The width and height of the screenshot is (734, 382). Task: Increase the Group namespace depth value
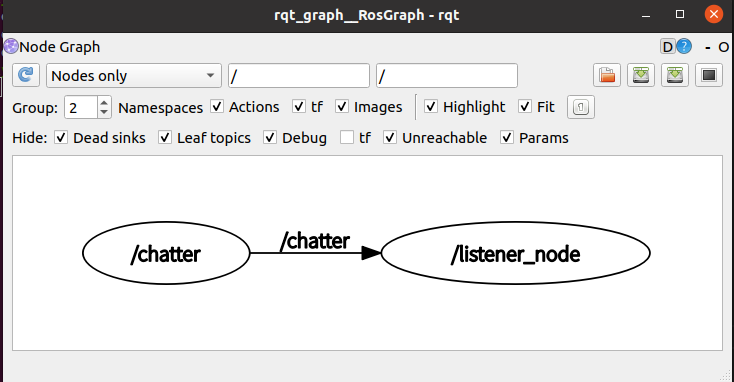104,102
